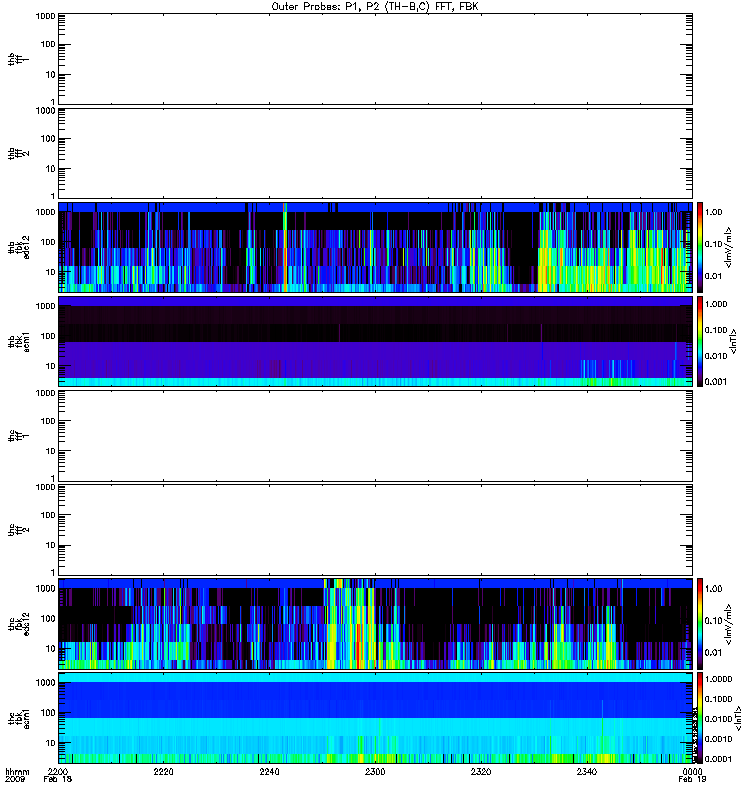Click the thc fbk scm1 color bar

click(x=700, y=718)
